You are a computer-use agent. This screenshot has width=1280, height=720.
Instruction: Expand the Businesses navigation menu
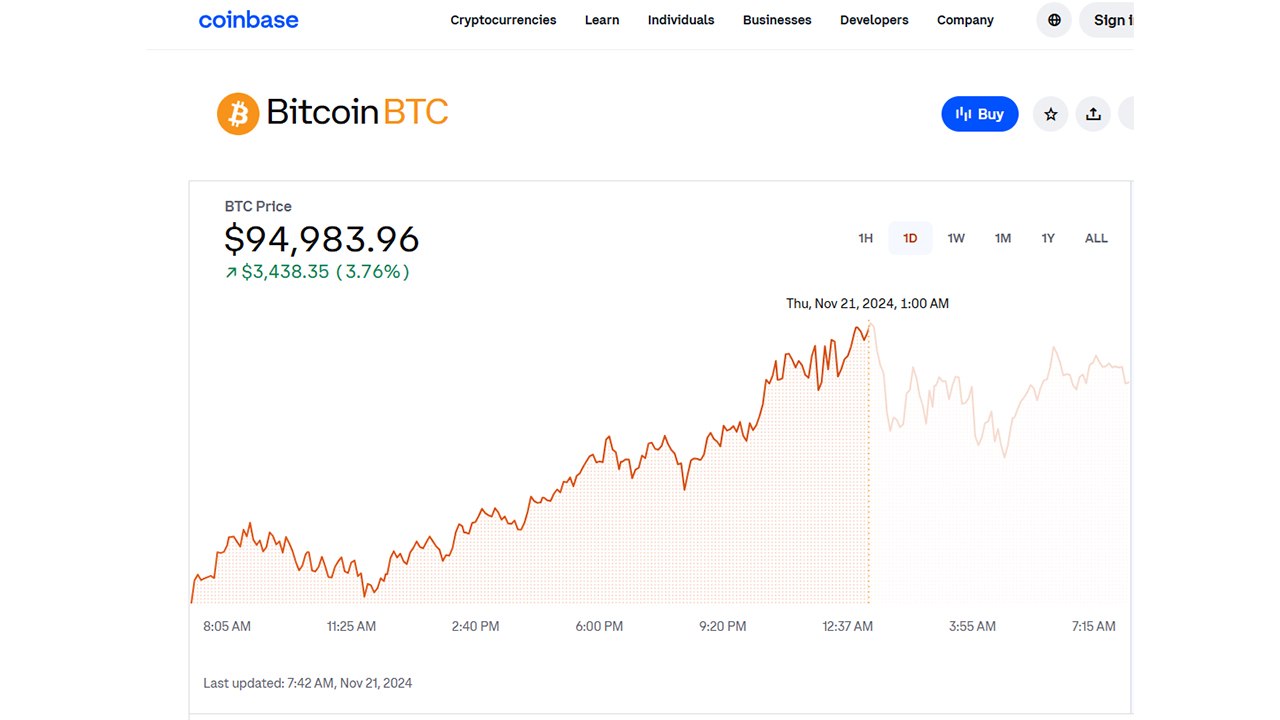[777, 20]
